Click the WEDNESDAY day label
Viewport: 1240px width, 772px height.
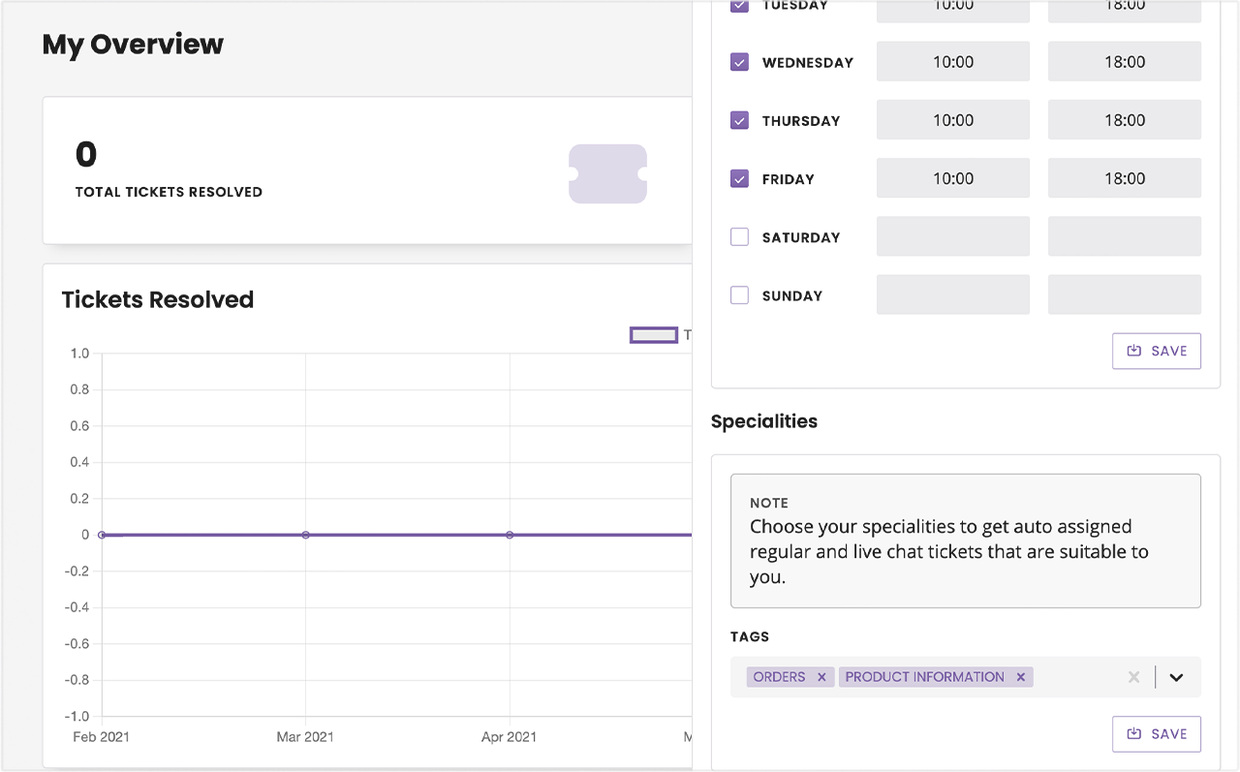[808, 63]
